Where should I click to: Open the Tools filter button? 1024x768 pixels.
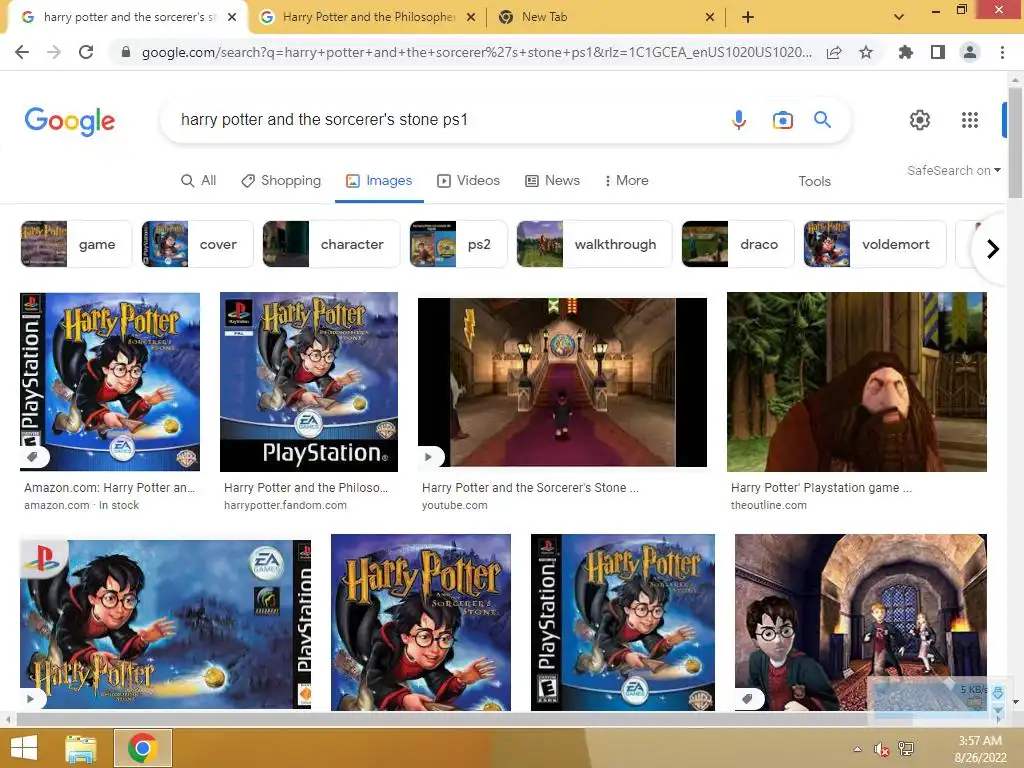[814, 181]
